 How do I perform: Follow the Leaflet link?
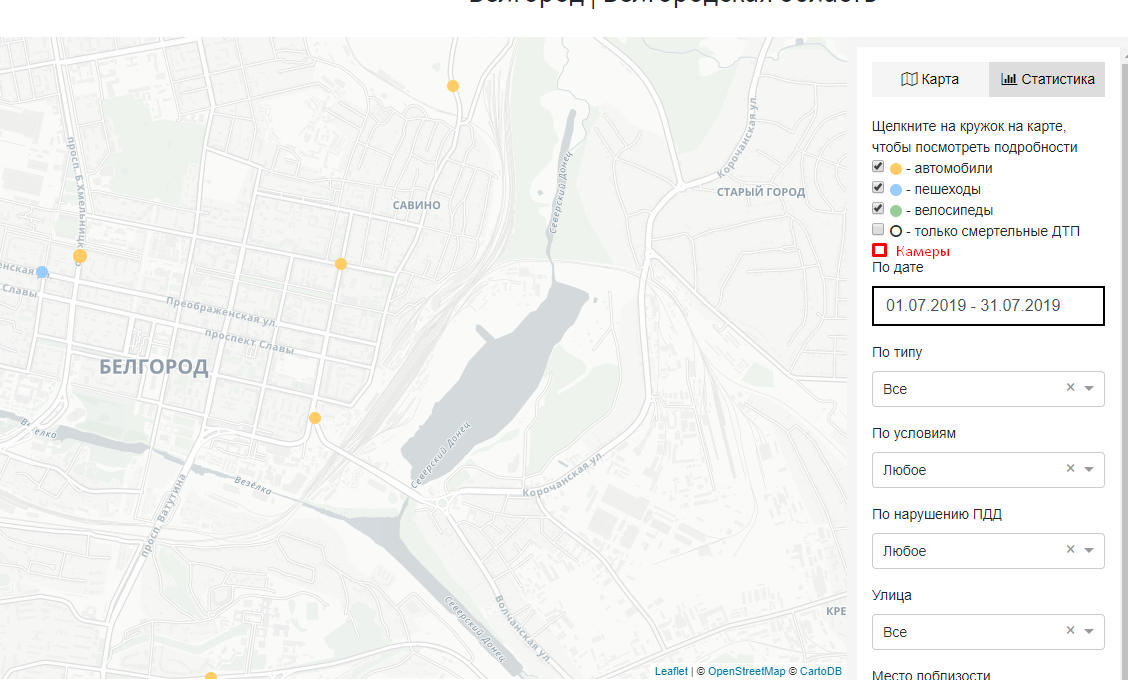pyautogui.click(x=671, y=671)
